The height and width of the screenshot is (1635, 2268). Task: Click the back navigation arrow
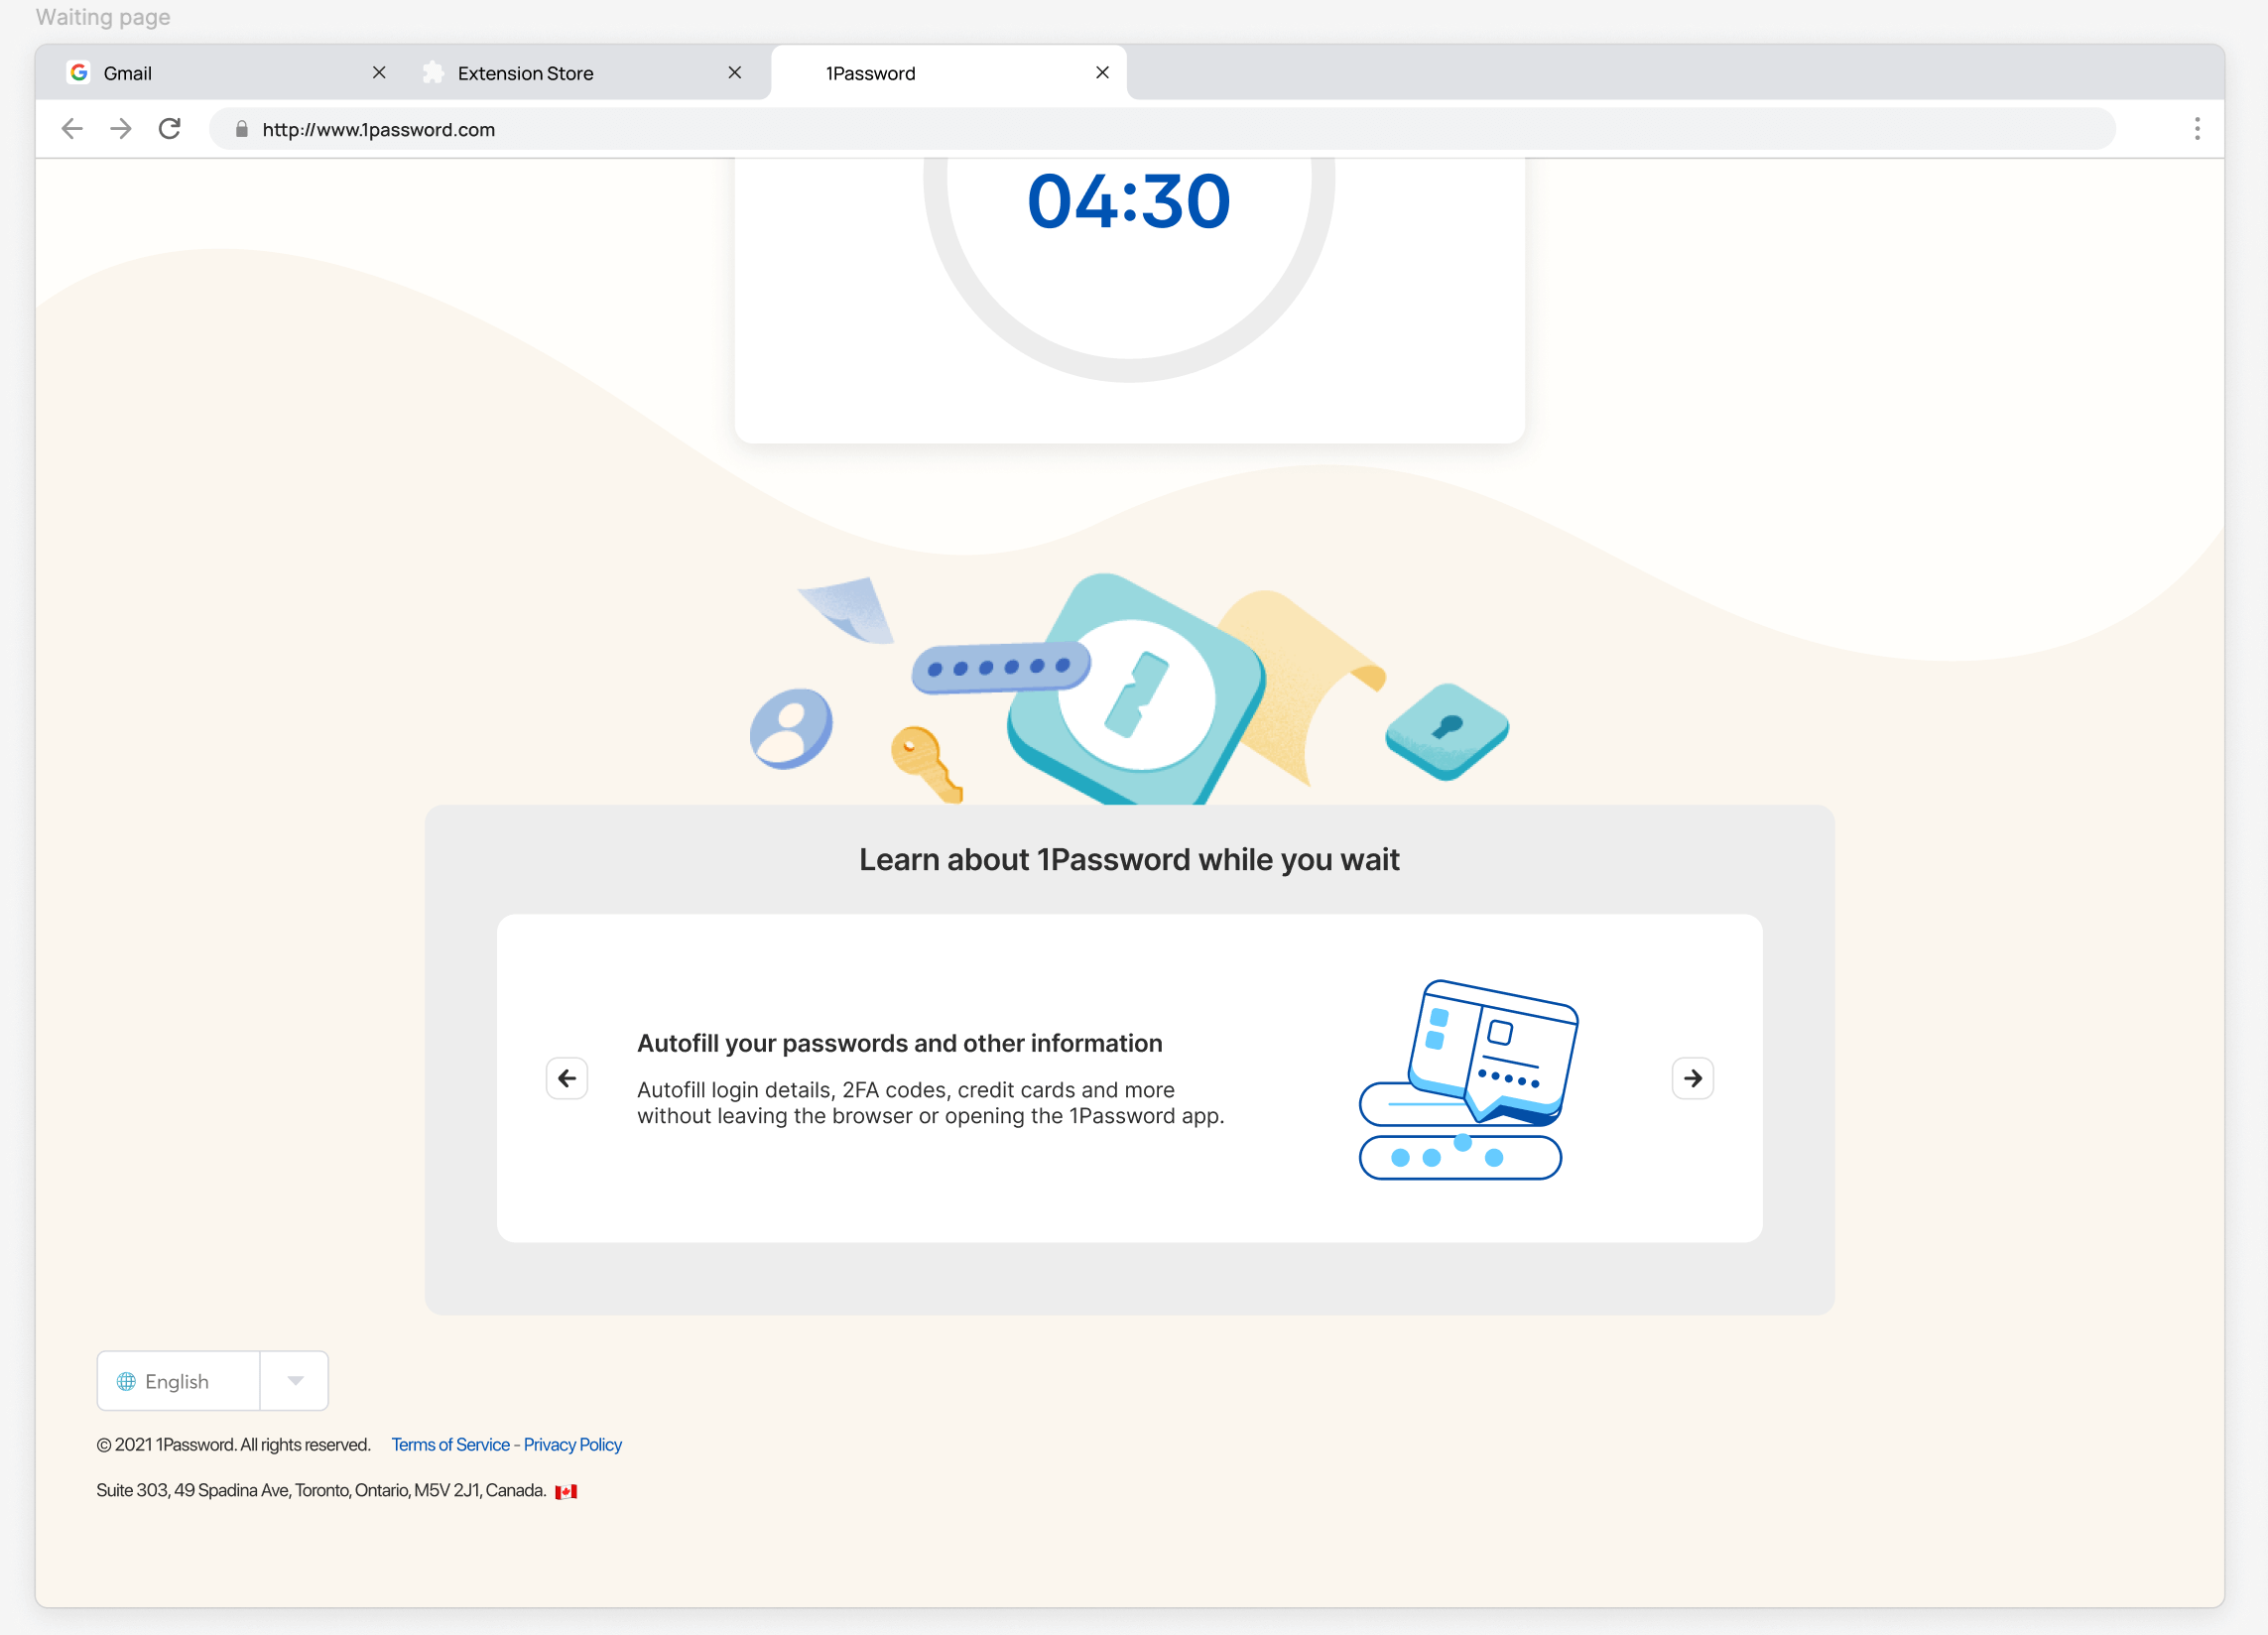point(72,128)
